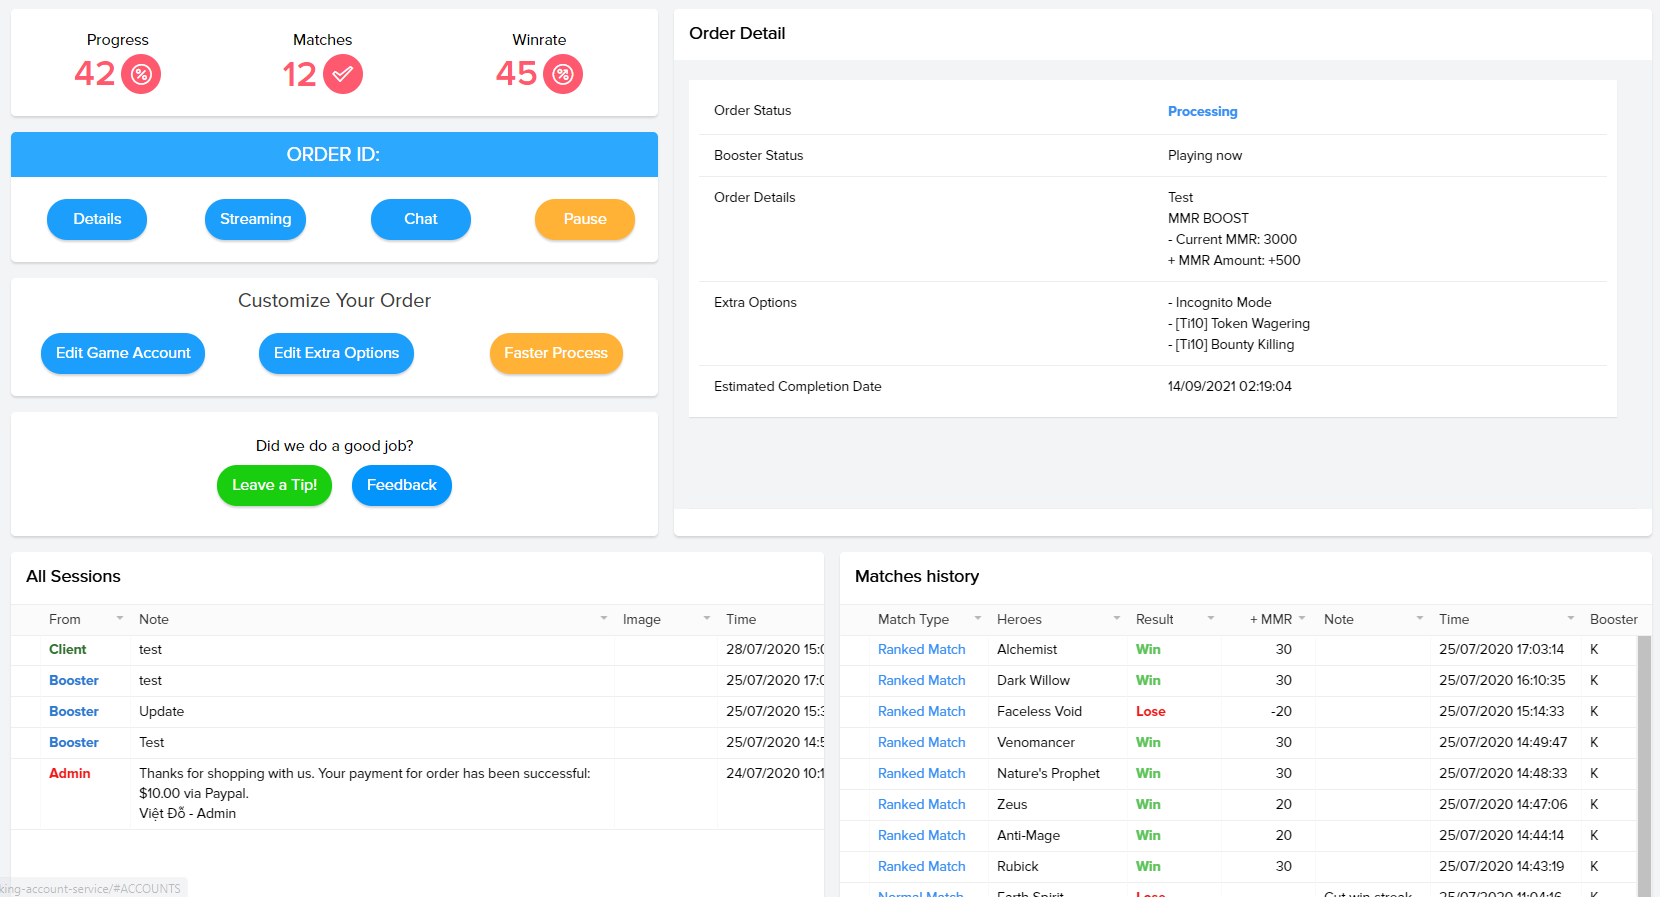Open the Chat with booster

420,219
